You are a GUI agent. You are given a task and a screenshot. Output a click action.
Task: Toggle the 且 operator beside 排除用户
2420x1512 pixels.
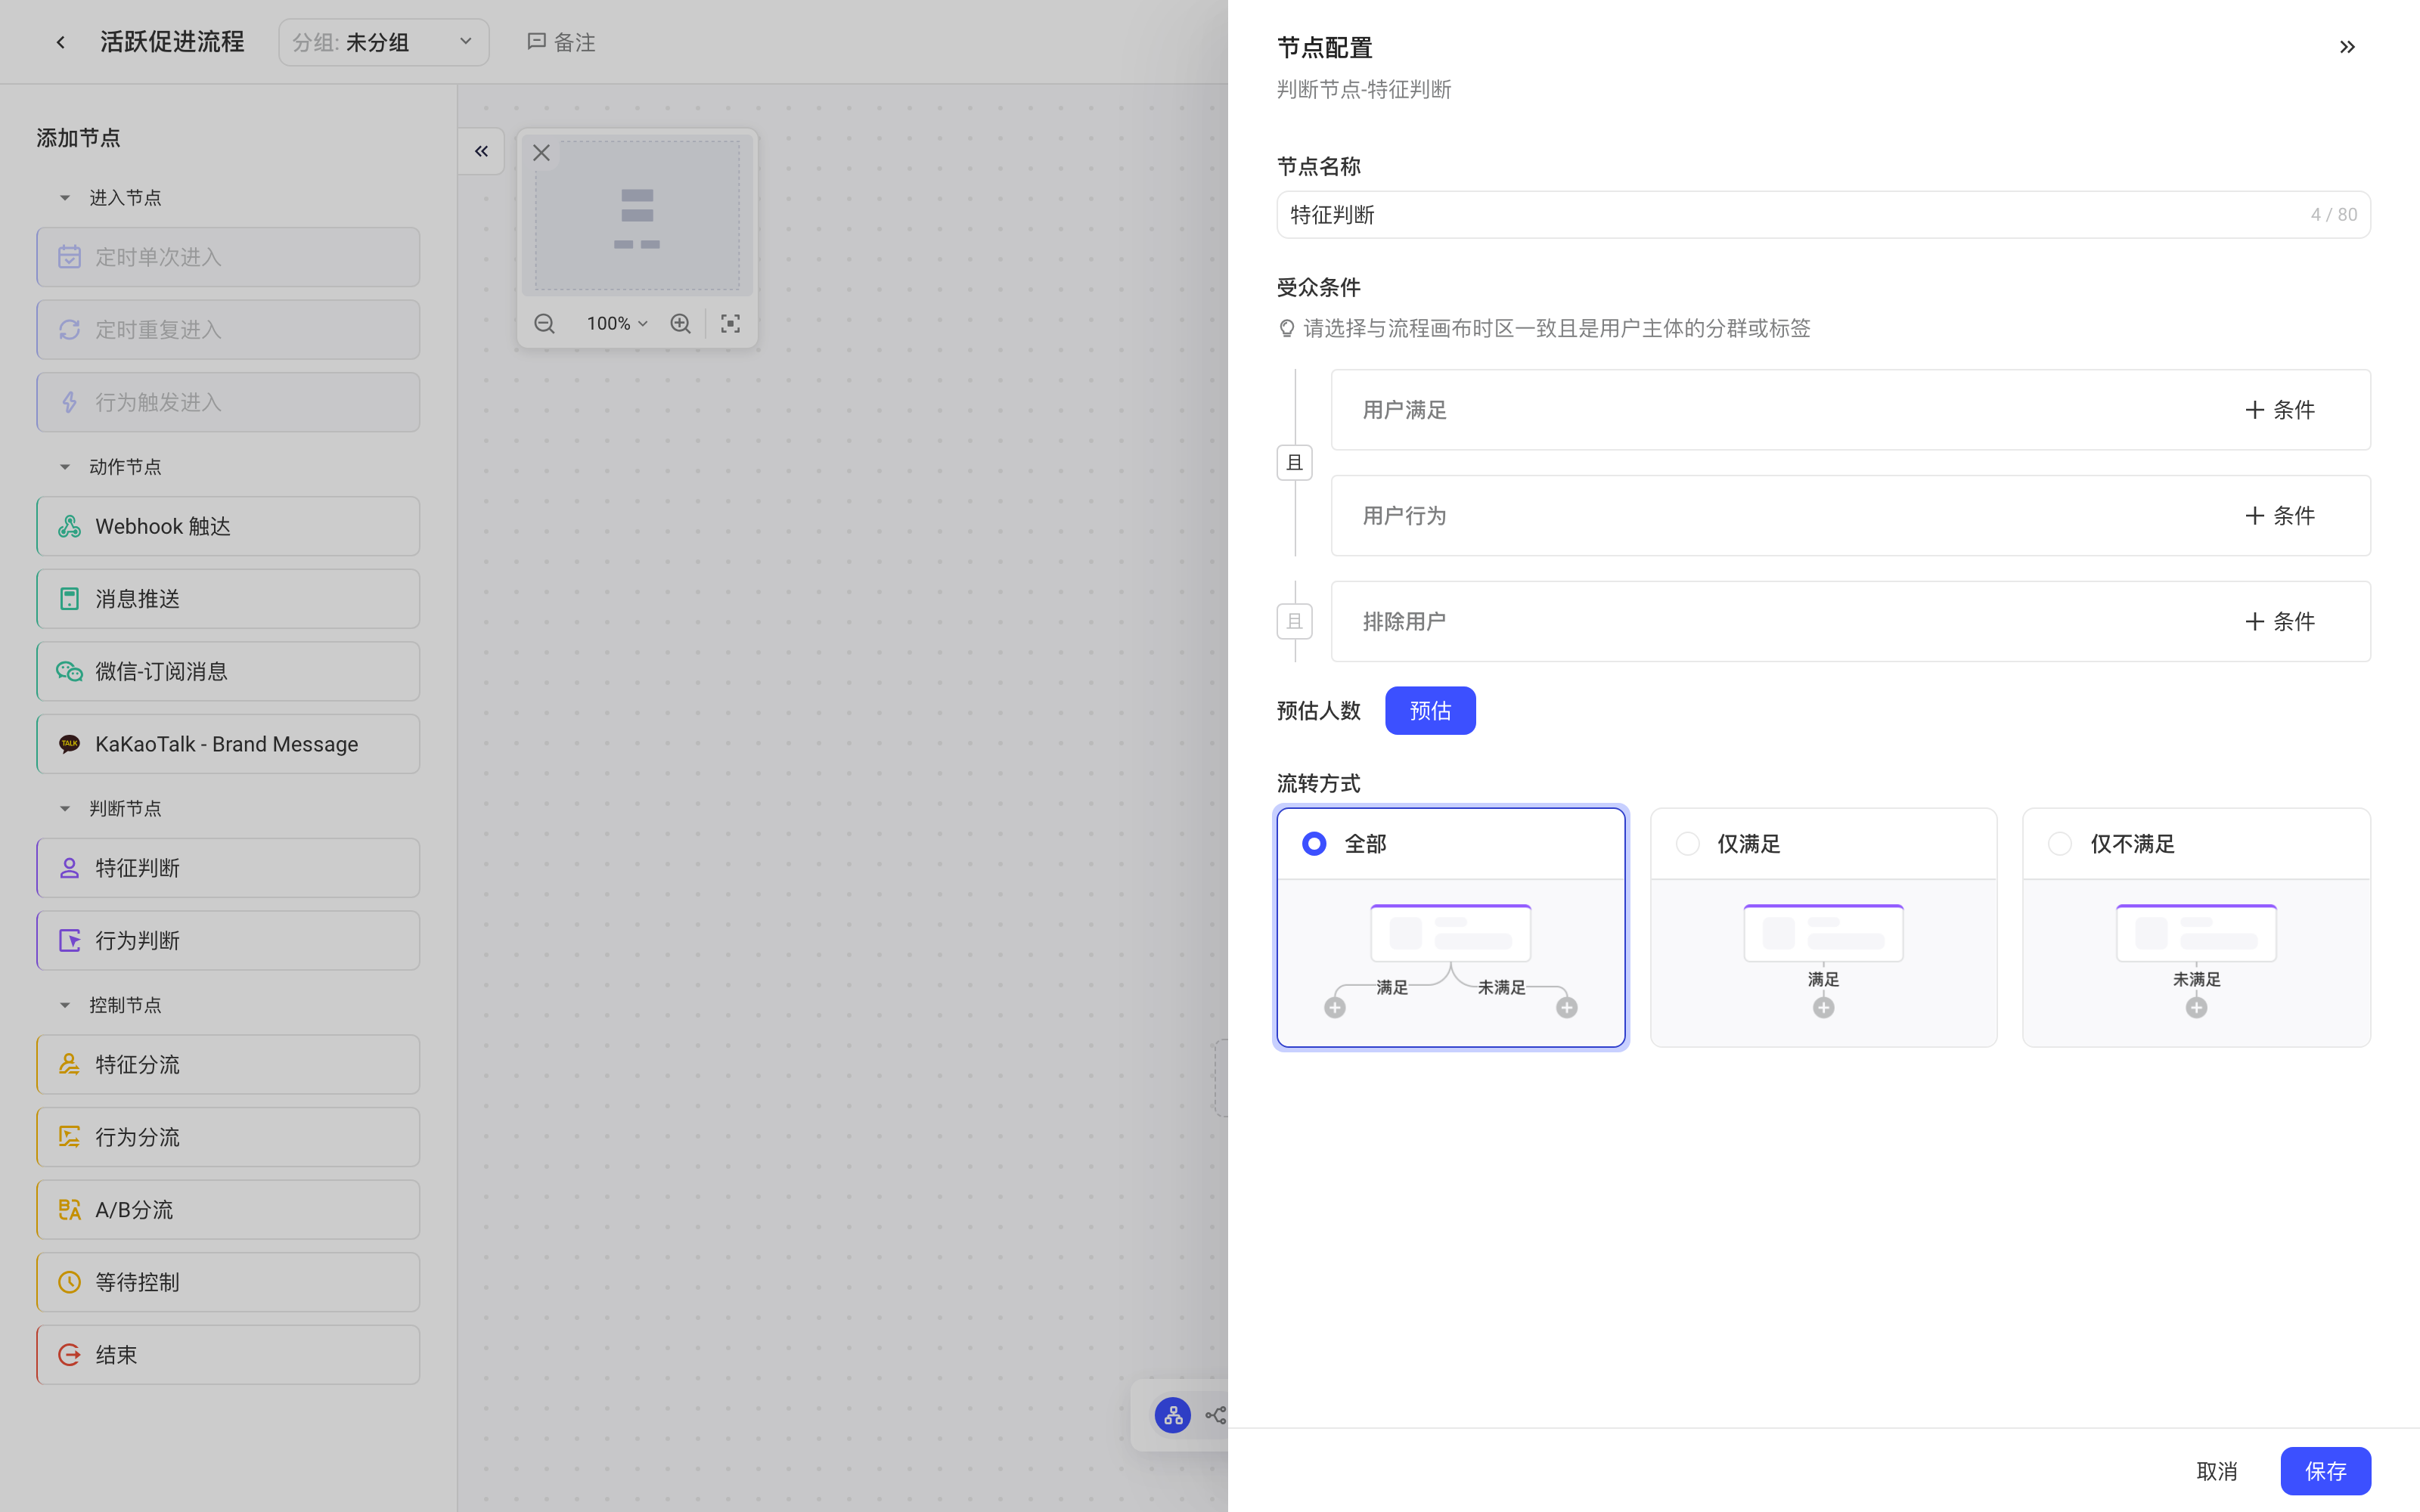click(x=1294, y=621)
